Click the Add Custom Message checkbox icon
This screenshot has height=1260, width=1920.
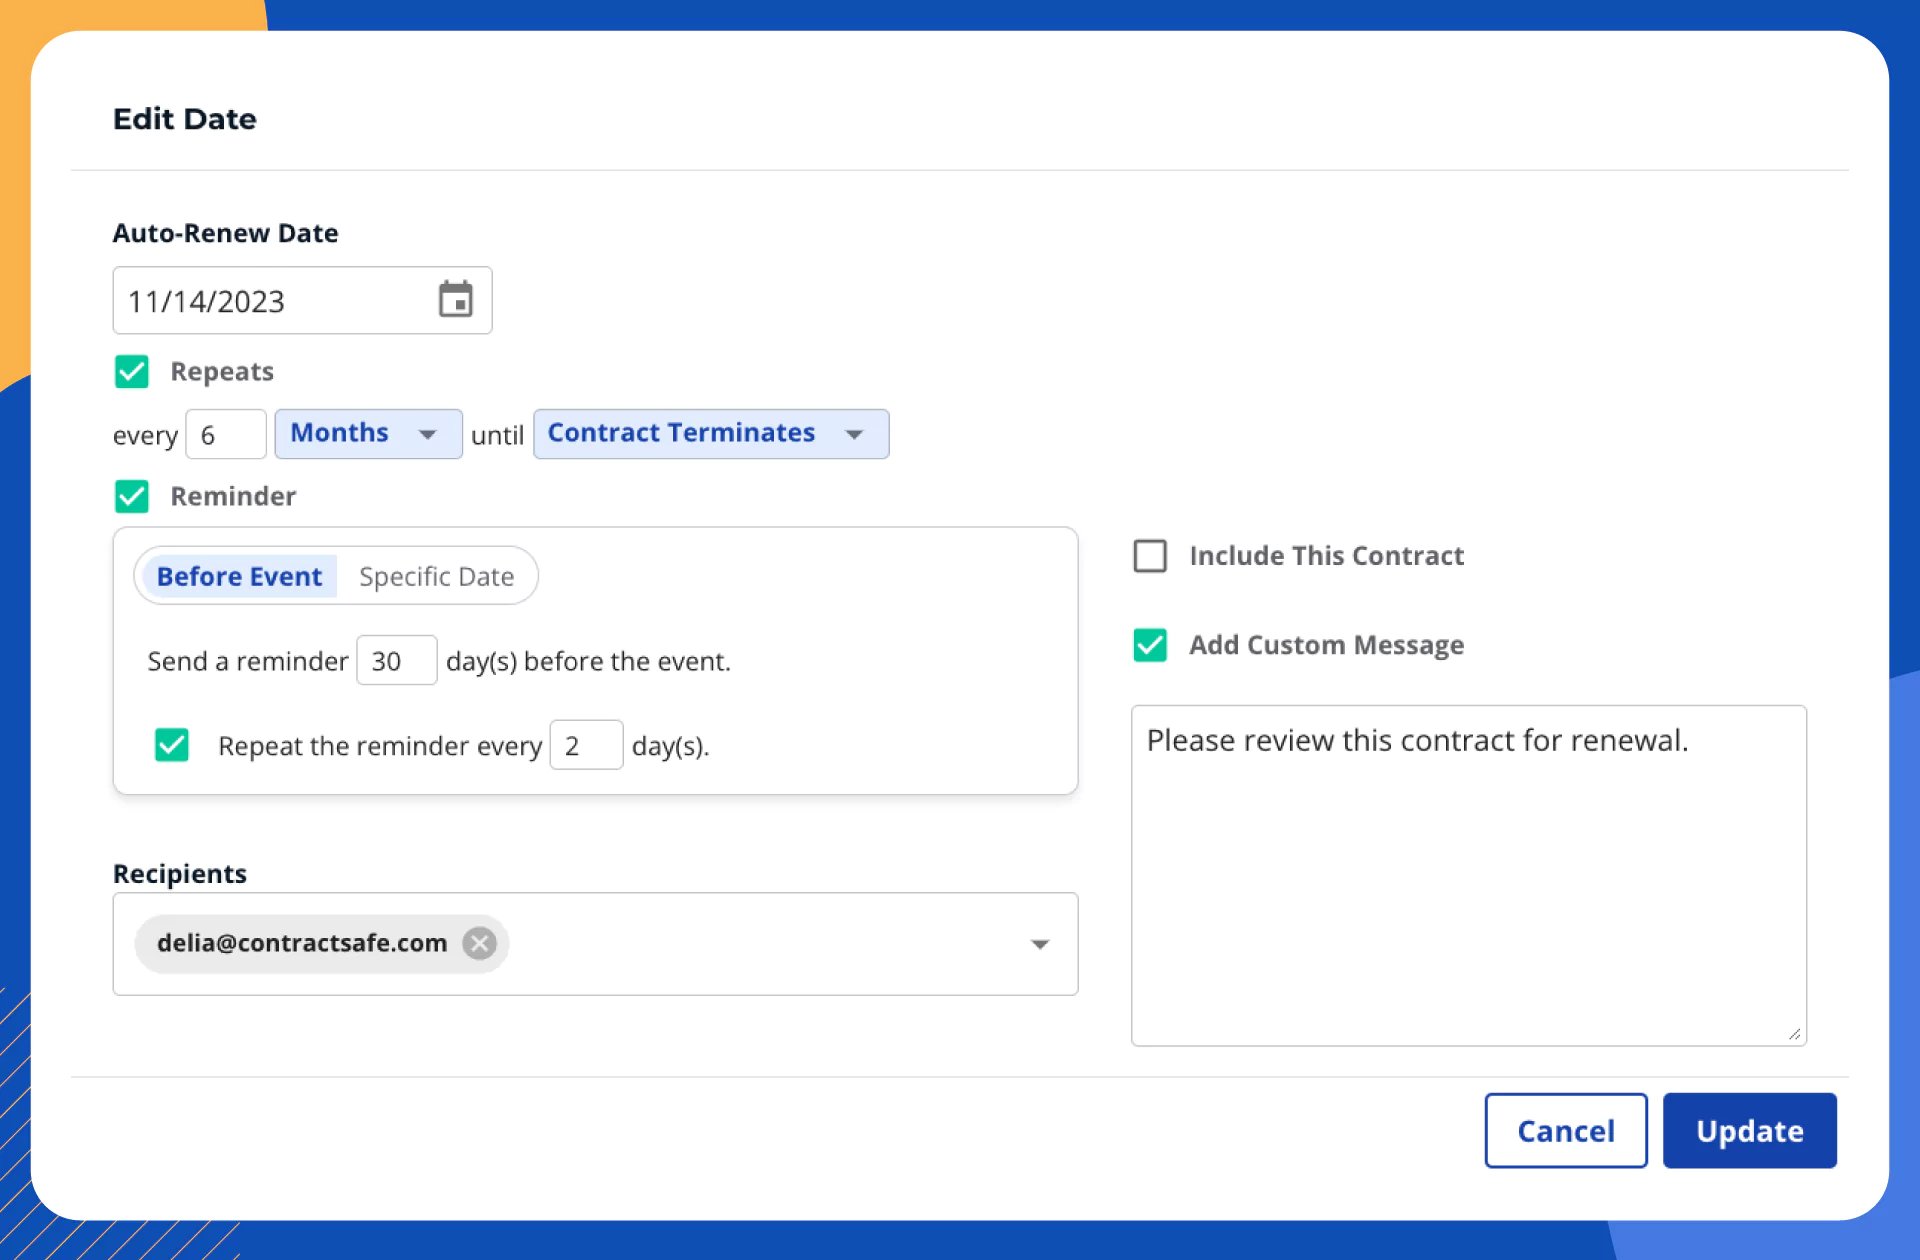pos(1153,645)
